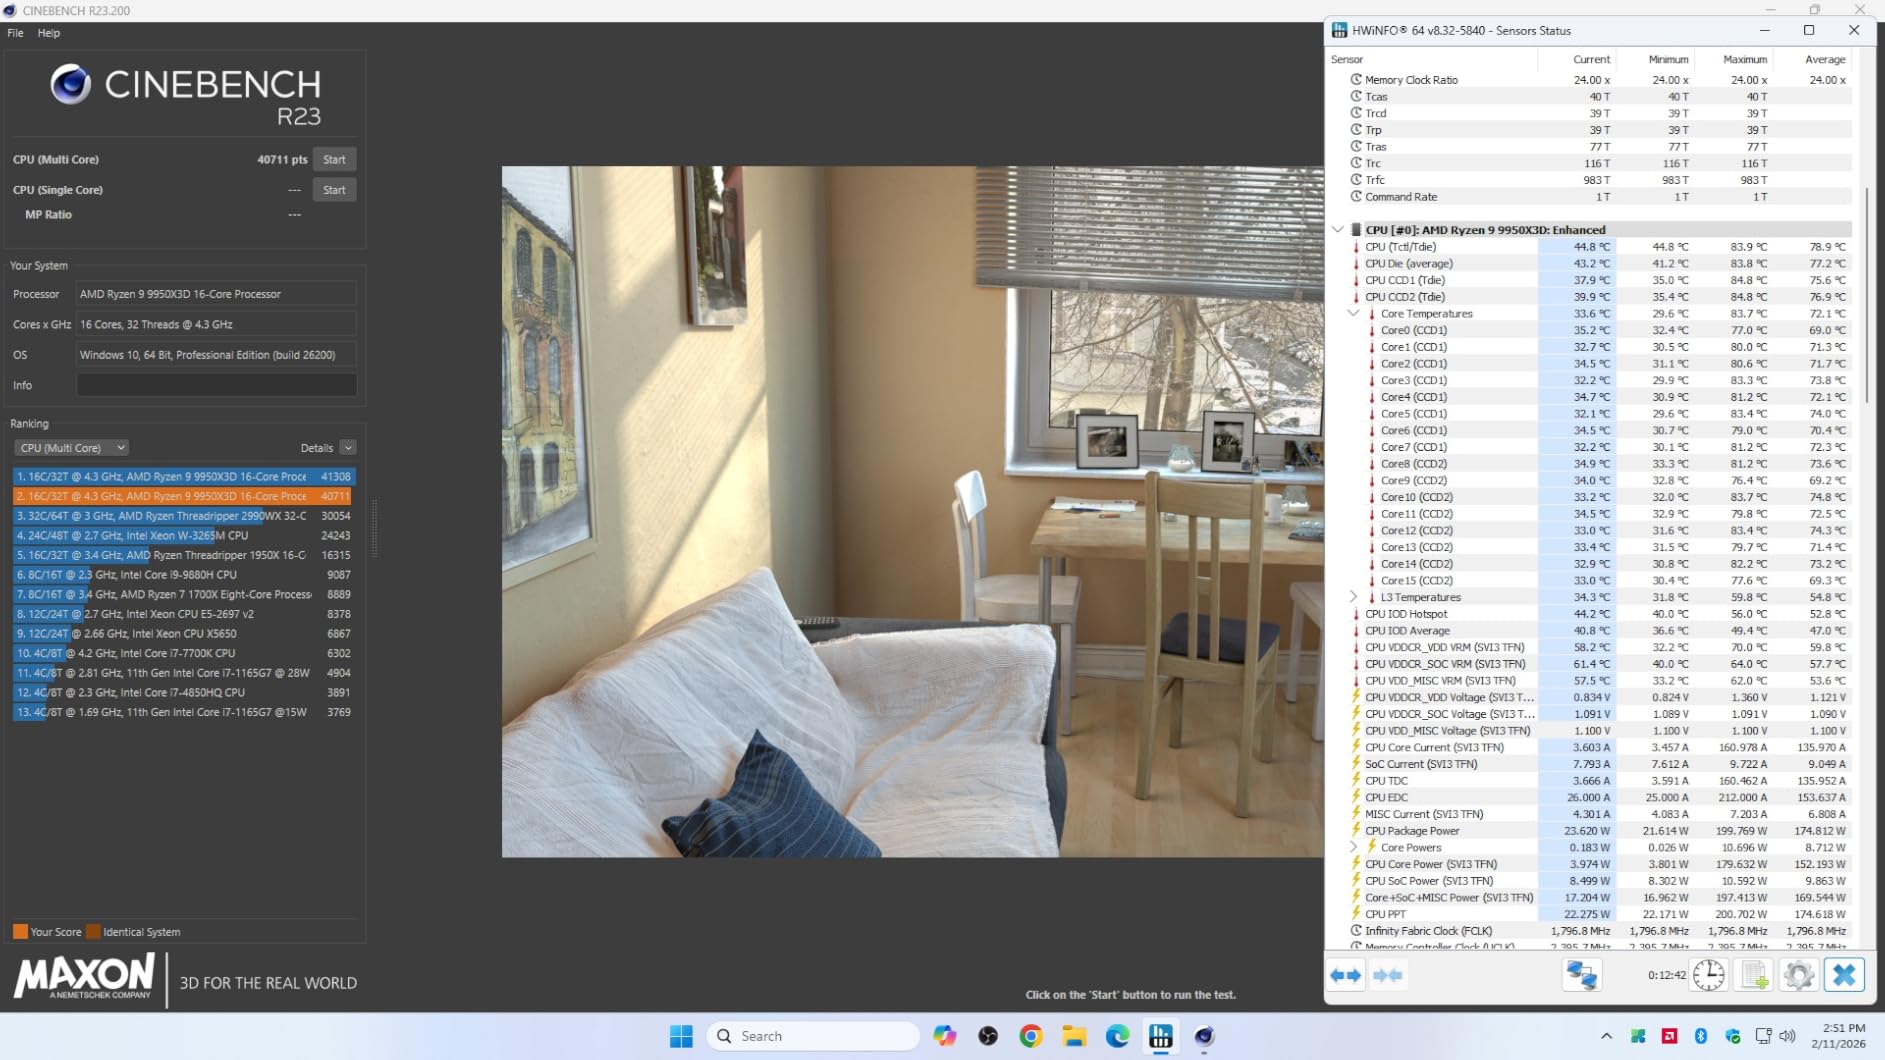Screen dimensions: 1885x1060
Task: Expand the L3 Temperatures node
Action: tap(1353, 597)
